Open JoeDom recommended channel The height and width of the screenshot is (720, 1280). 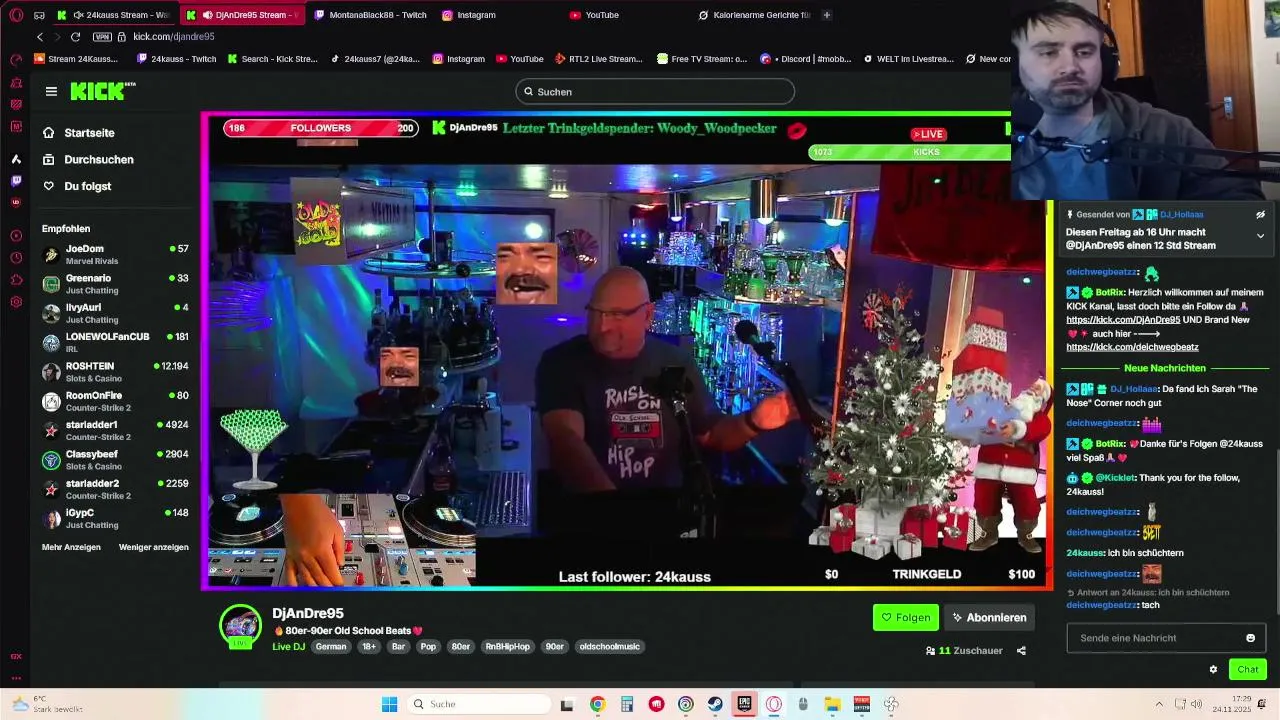click(115, 254)
